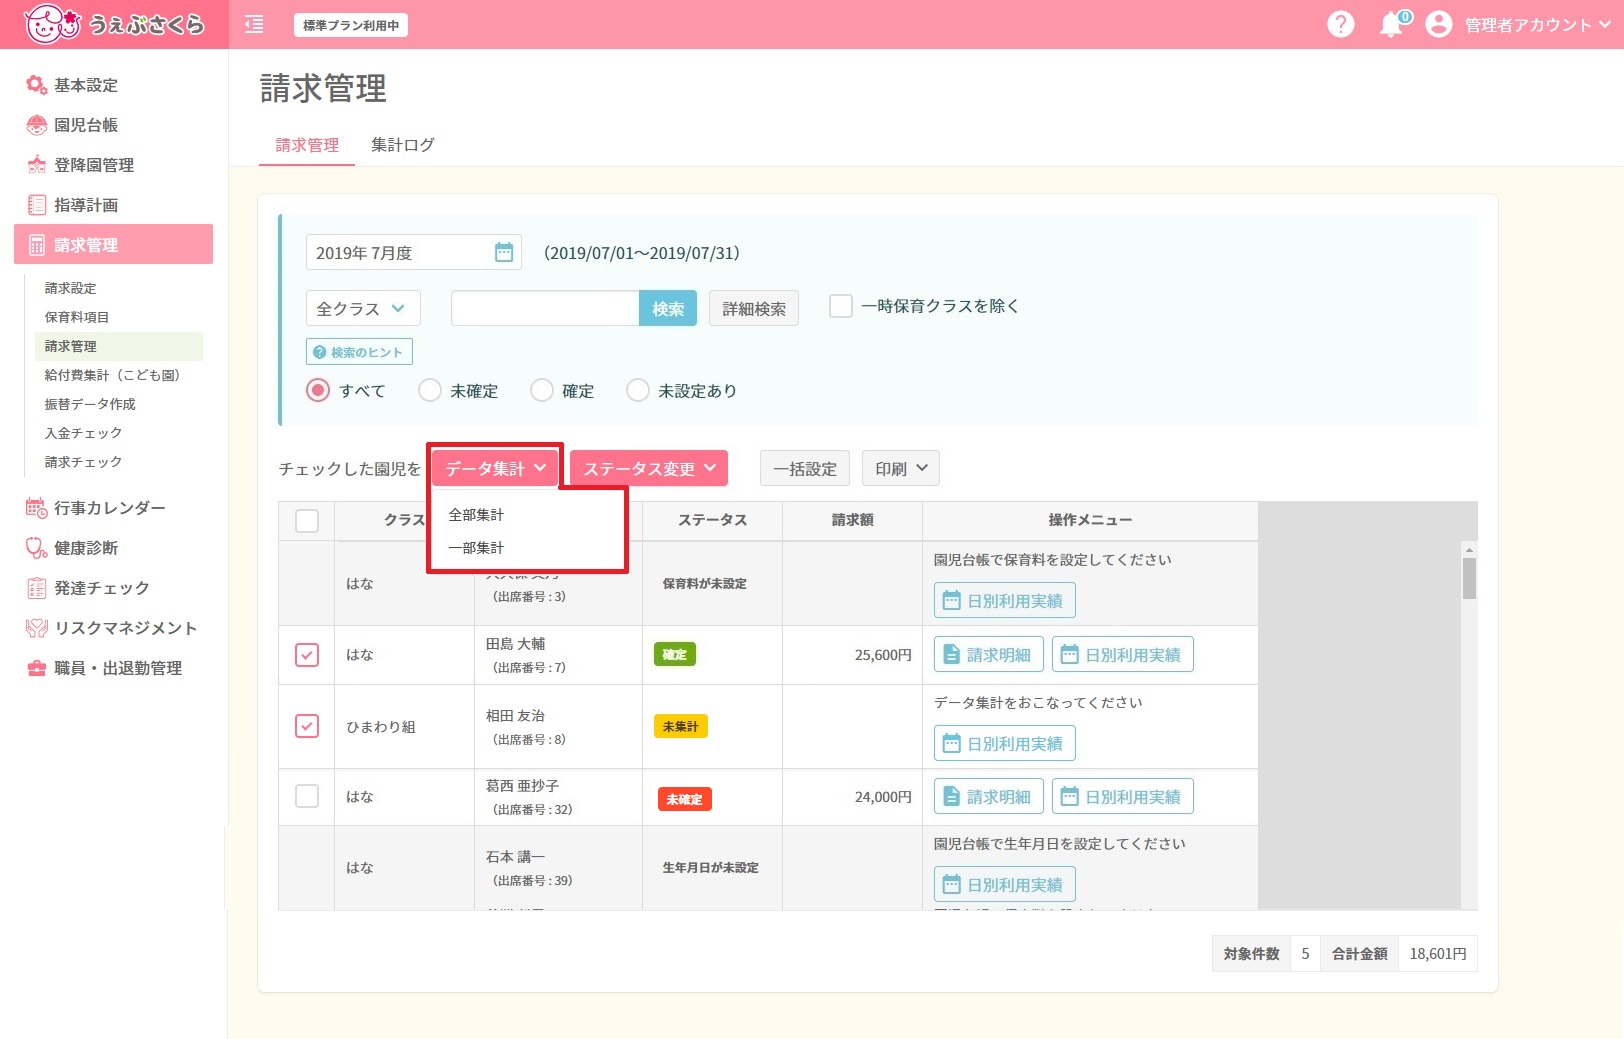Choose 一部集計 from the menu

coord(476,548)
